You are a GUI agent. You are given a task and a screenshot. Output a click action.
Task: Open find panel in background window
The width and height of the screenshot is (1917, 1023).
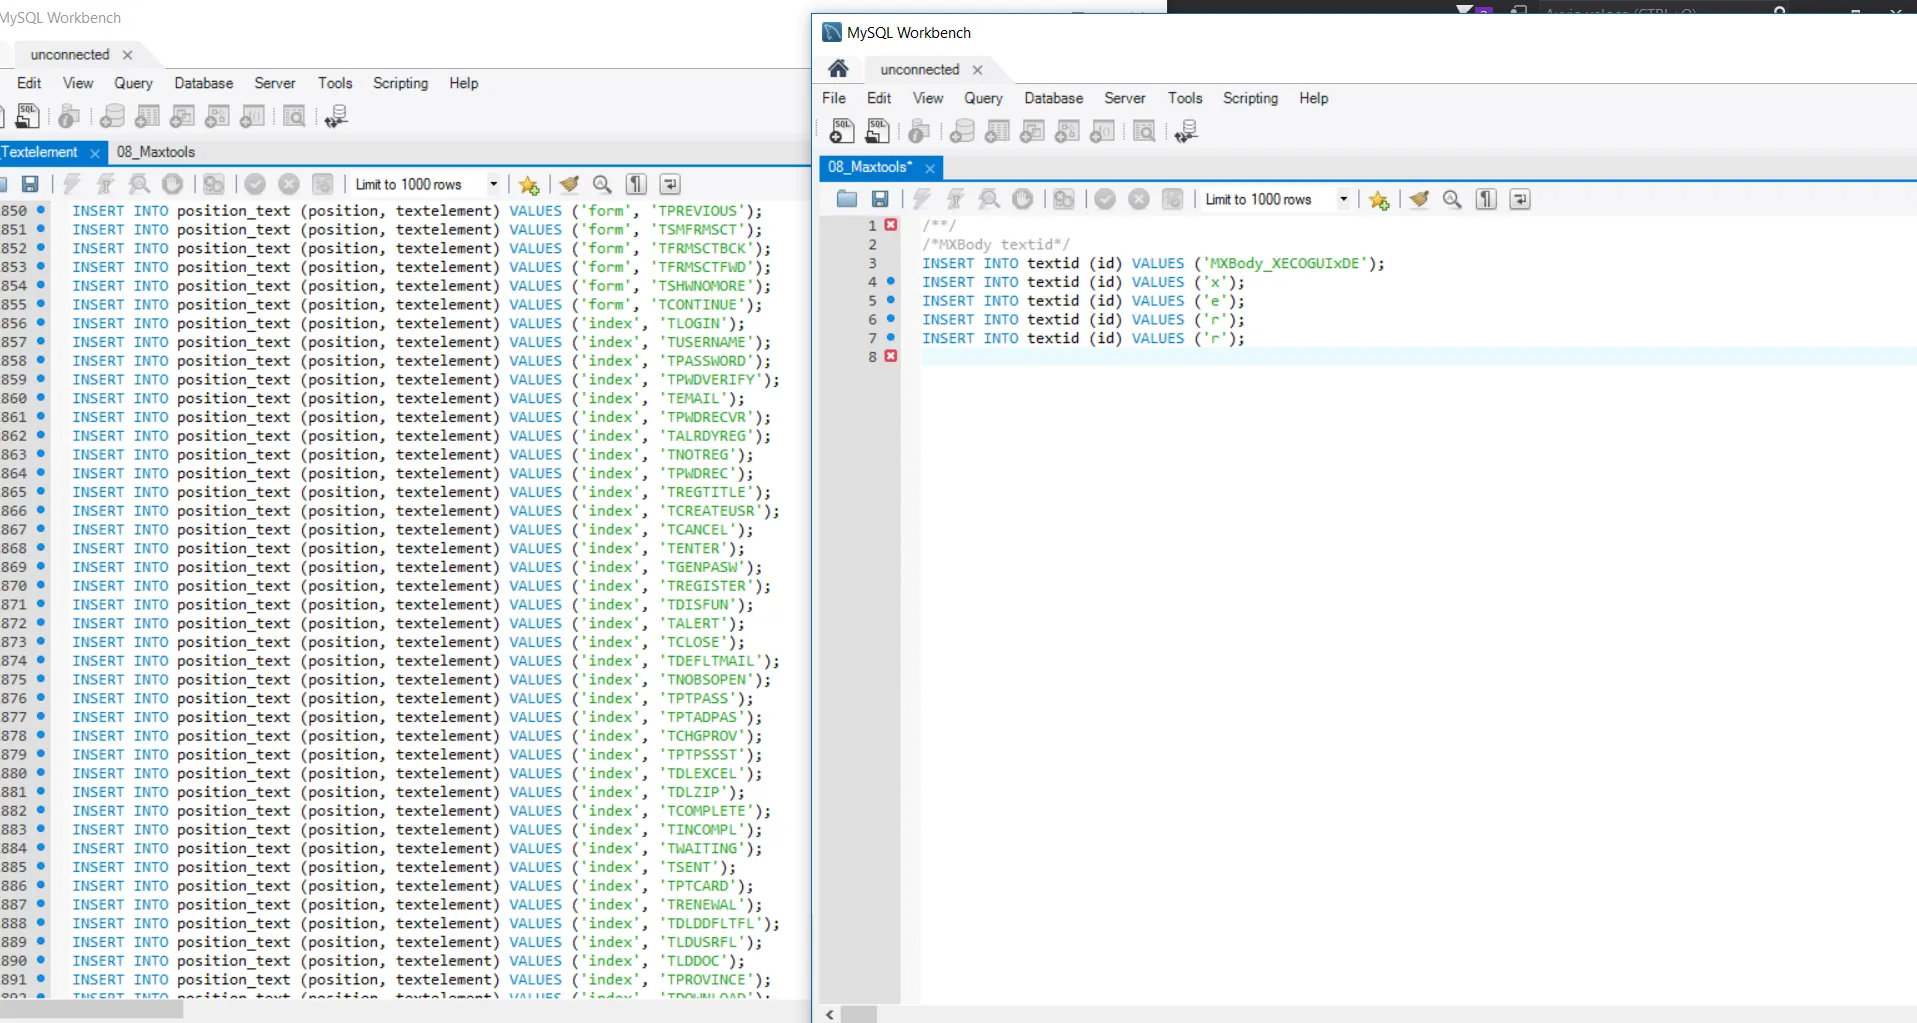click(602, 184)
